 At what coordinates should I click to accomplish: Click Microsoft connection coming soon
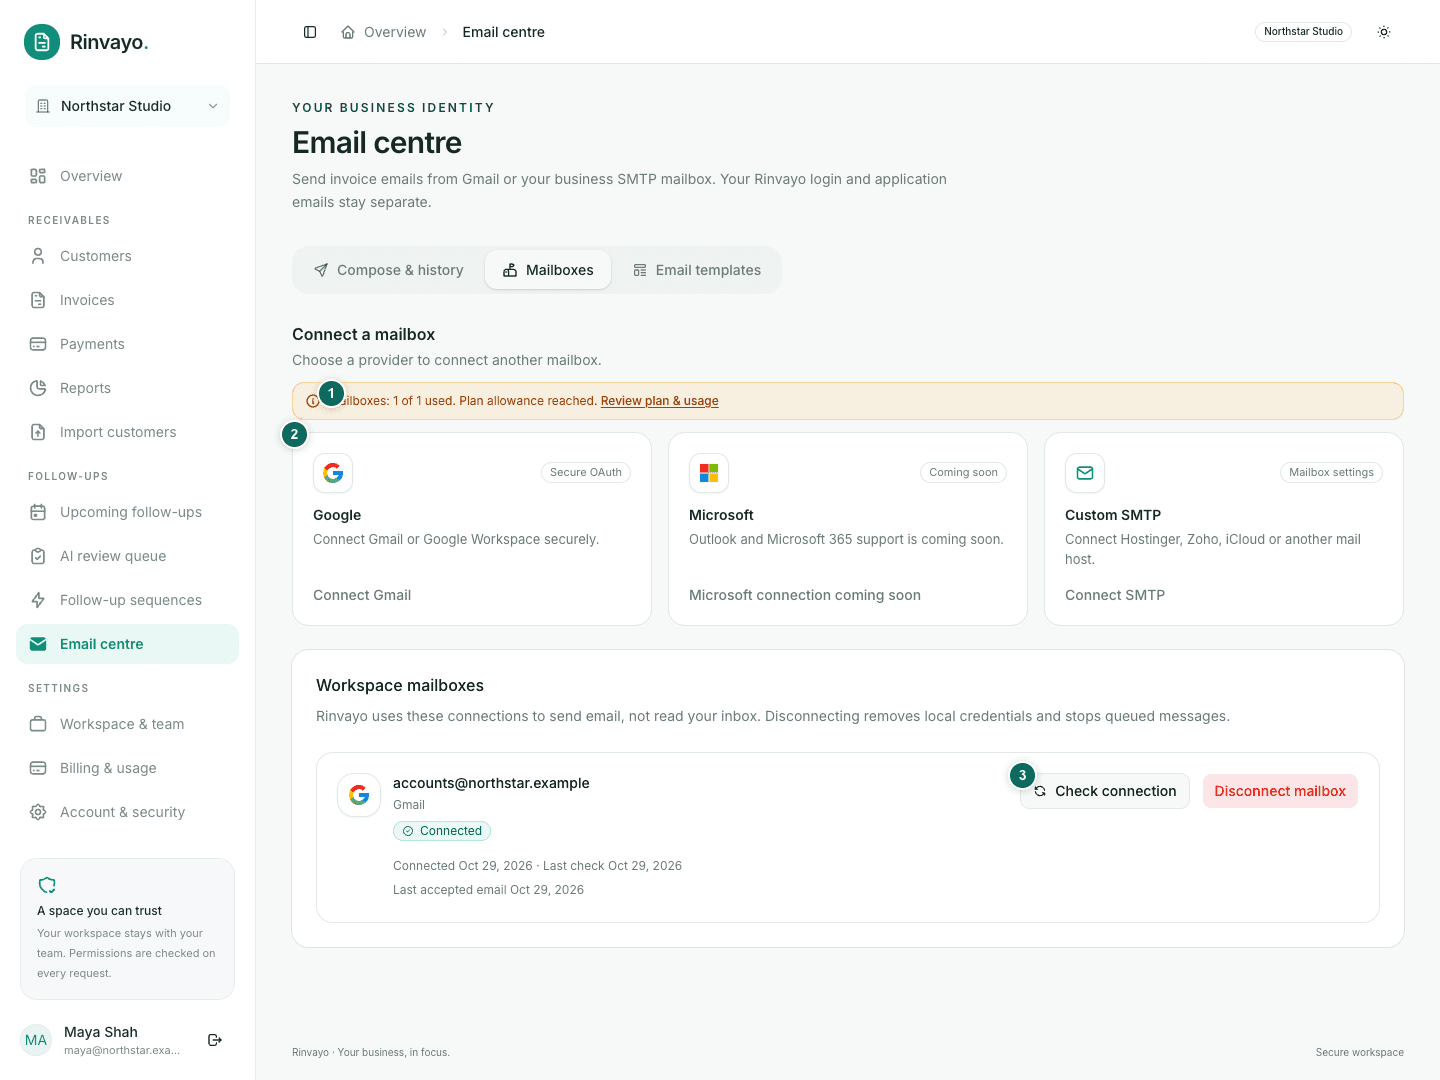[x=805, y=595]
